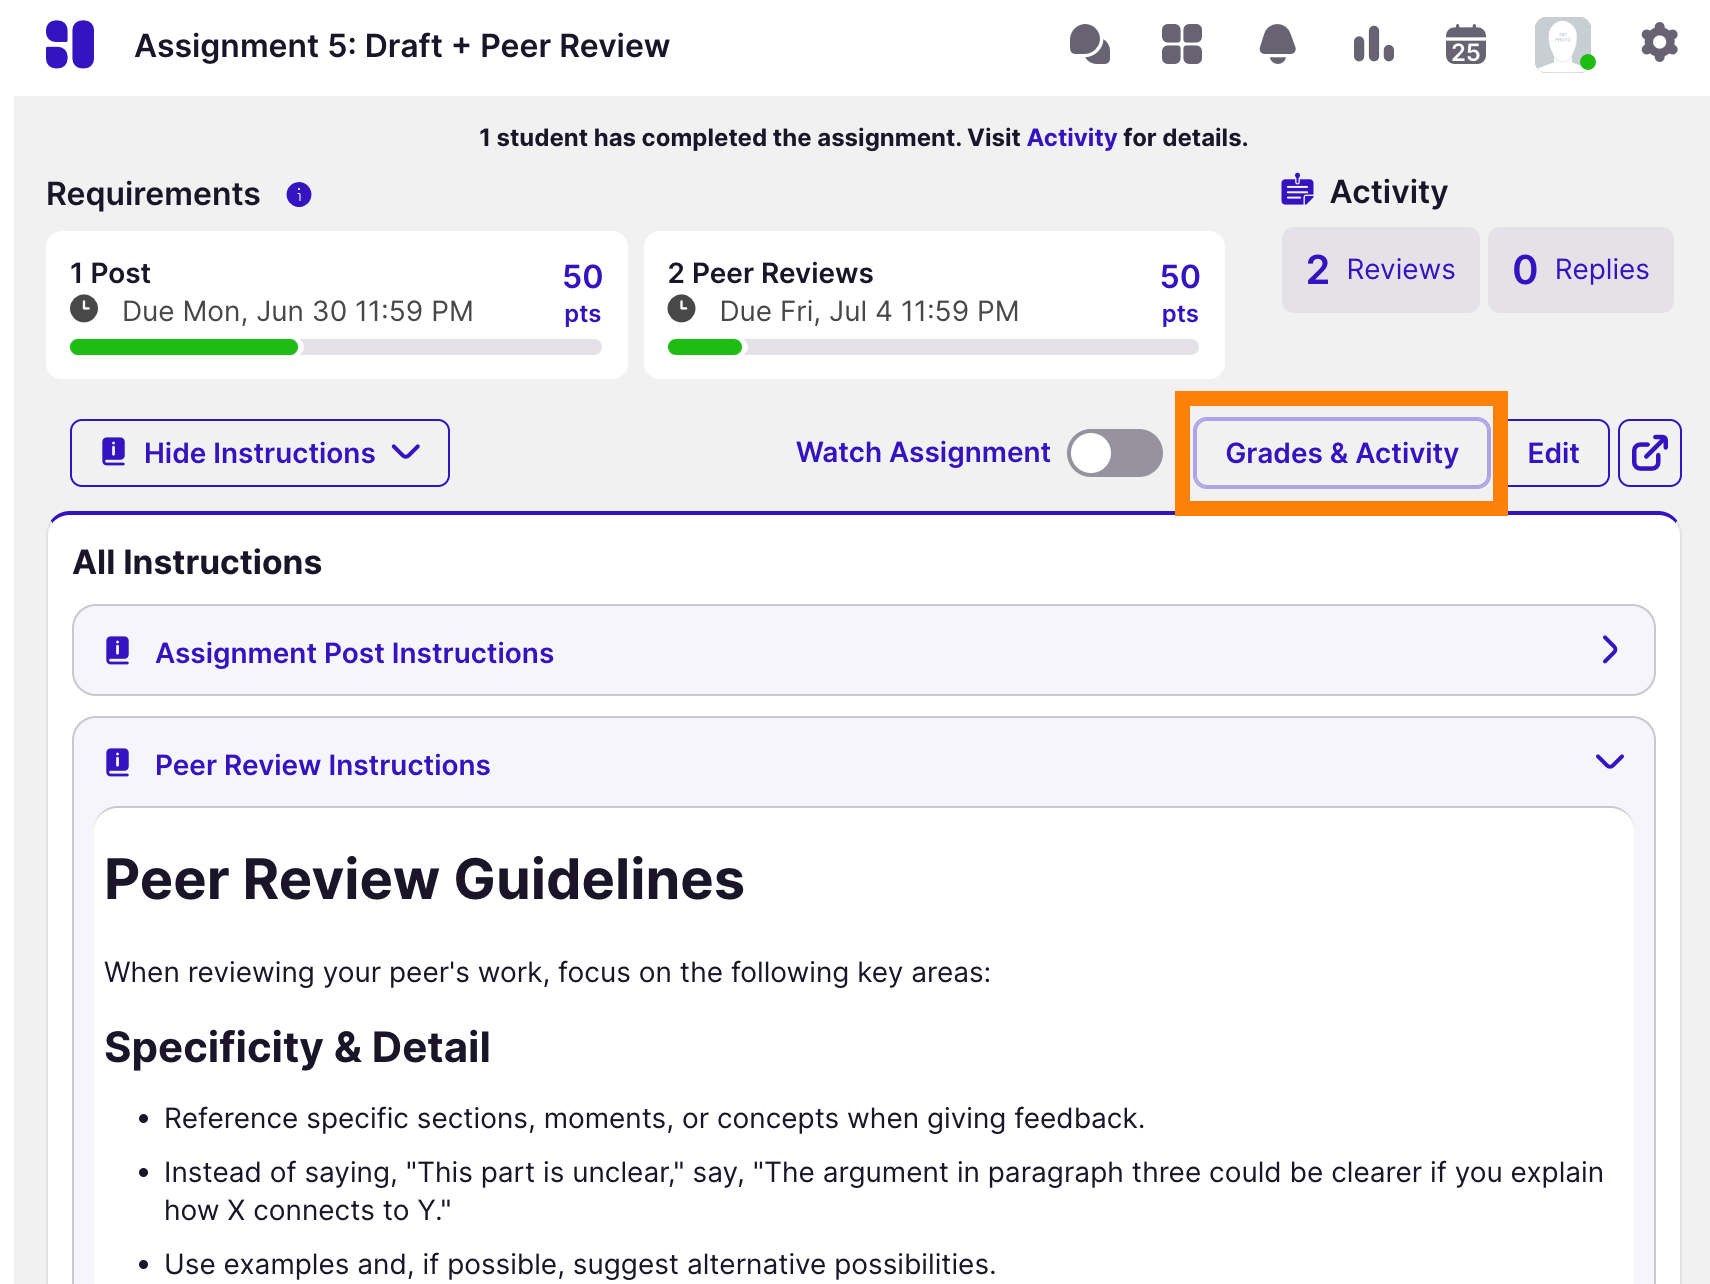Open the chat messages icon

click(x=1090, y=44)
